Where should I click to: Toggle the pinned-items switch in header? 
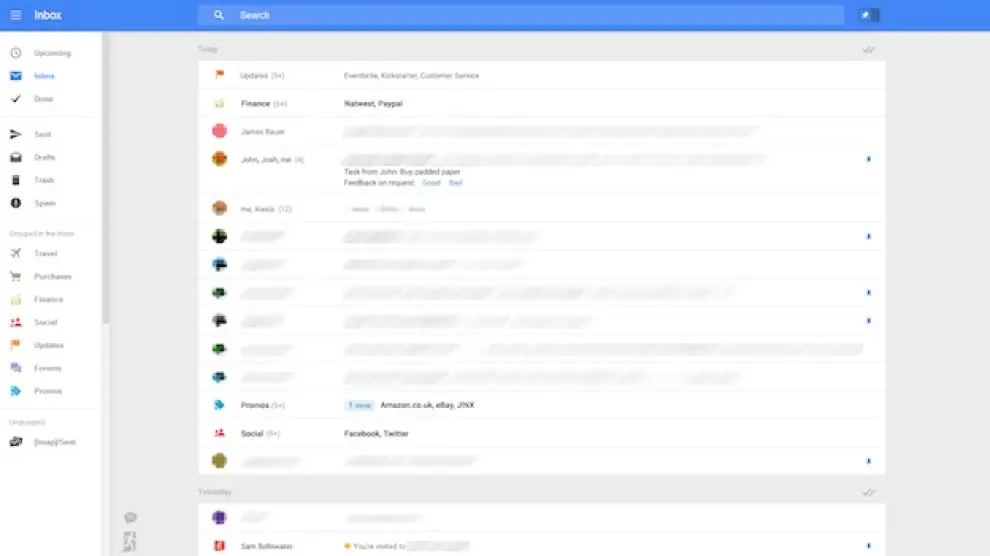coord(868,15)
